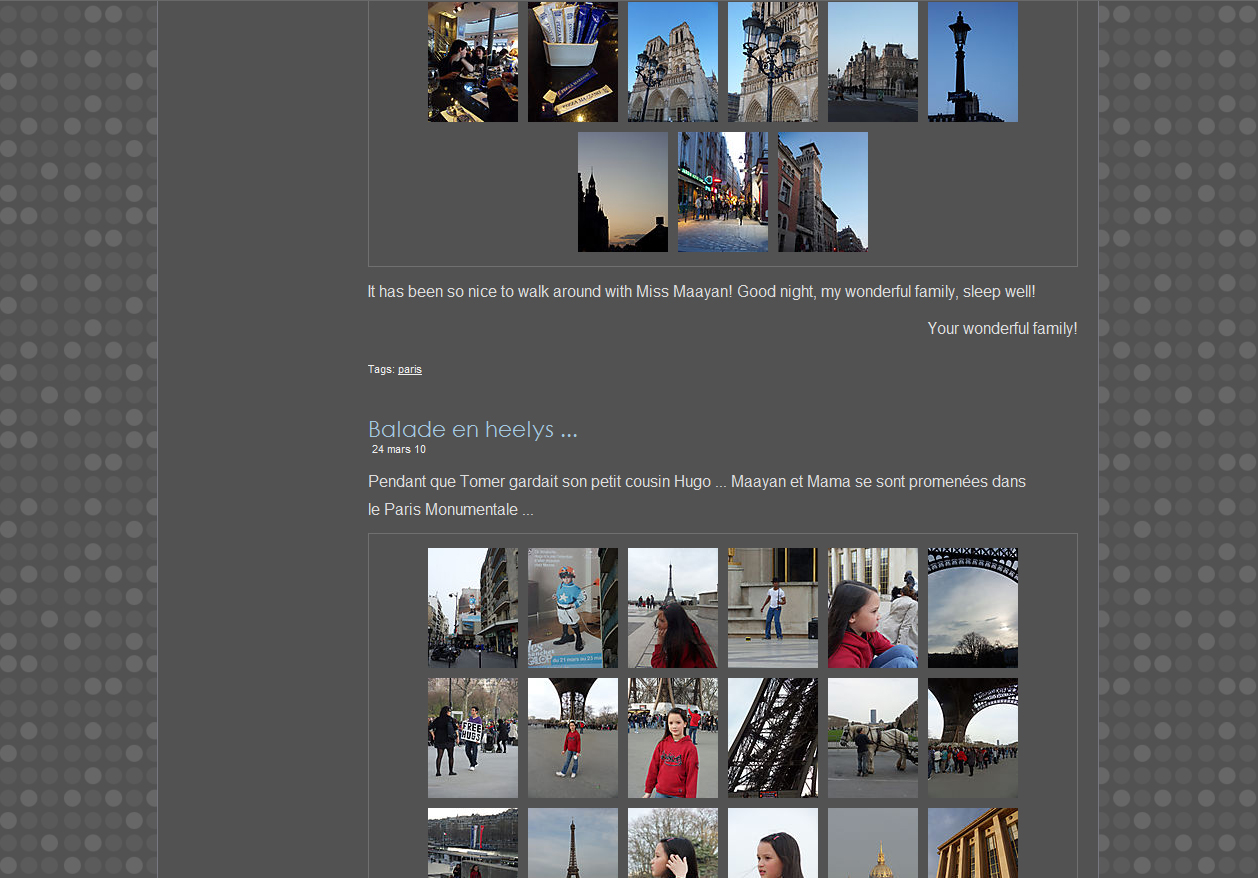
Task: View the riverside flags photo thumbnail
Action: tap(472, 843)
